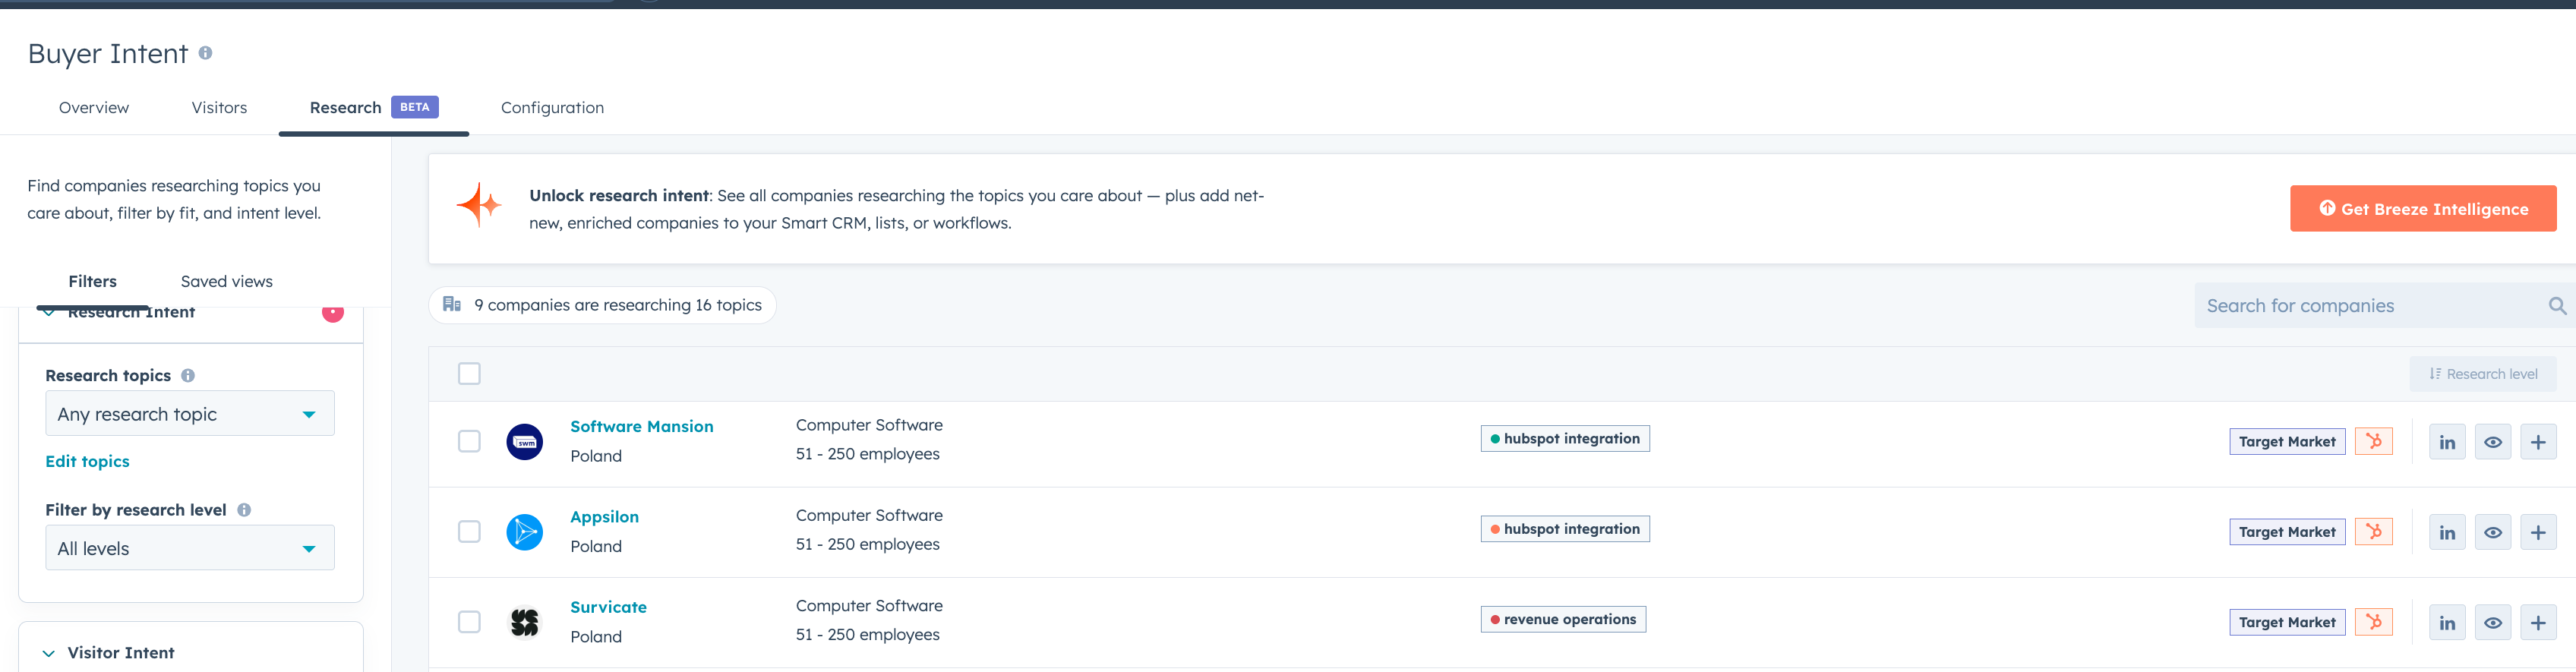Image resolution: width=2576 pixels, height=672 pixels.
Task: Click the 9 companies researching 16 topics pill
Action: (x=602, y=304)
